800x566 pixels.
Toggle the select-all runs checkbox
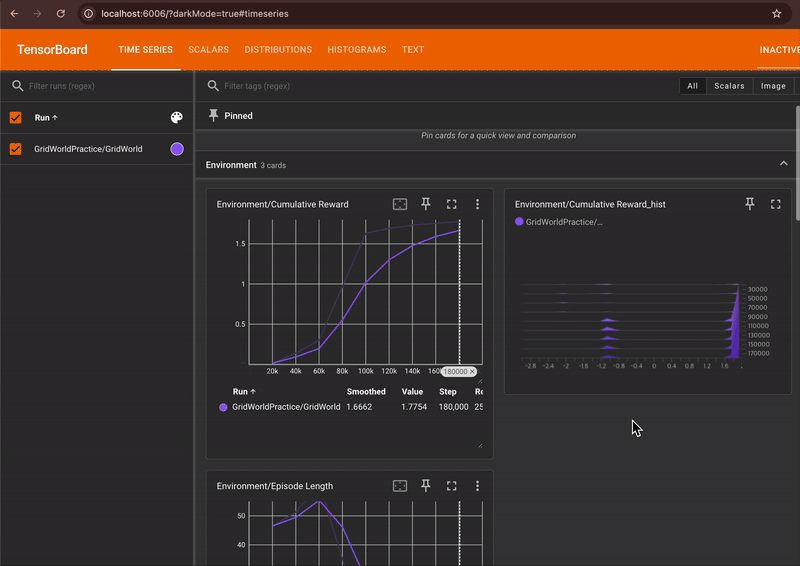16,118
